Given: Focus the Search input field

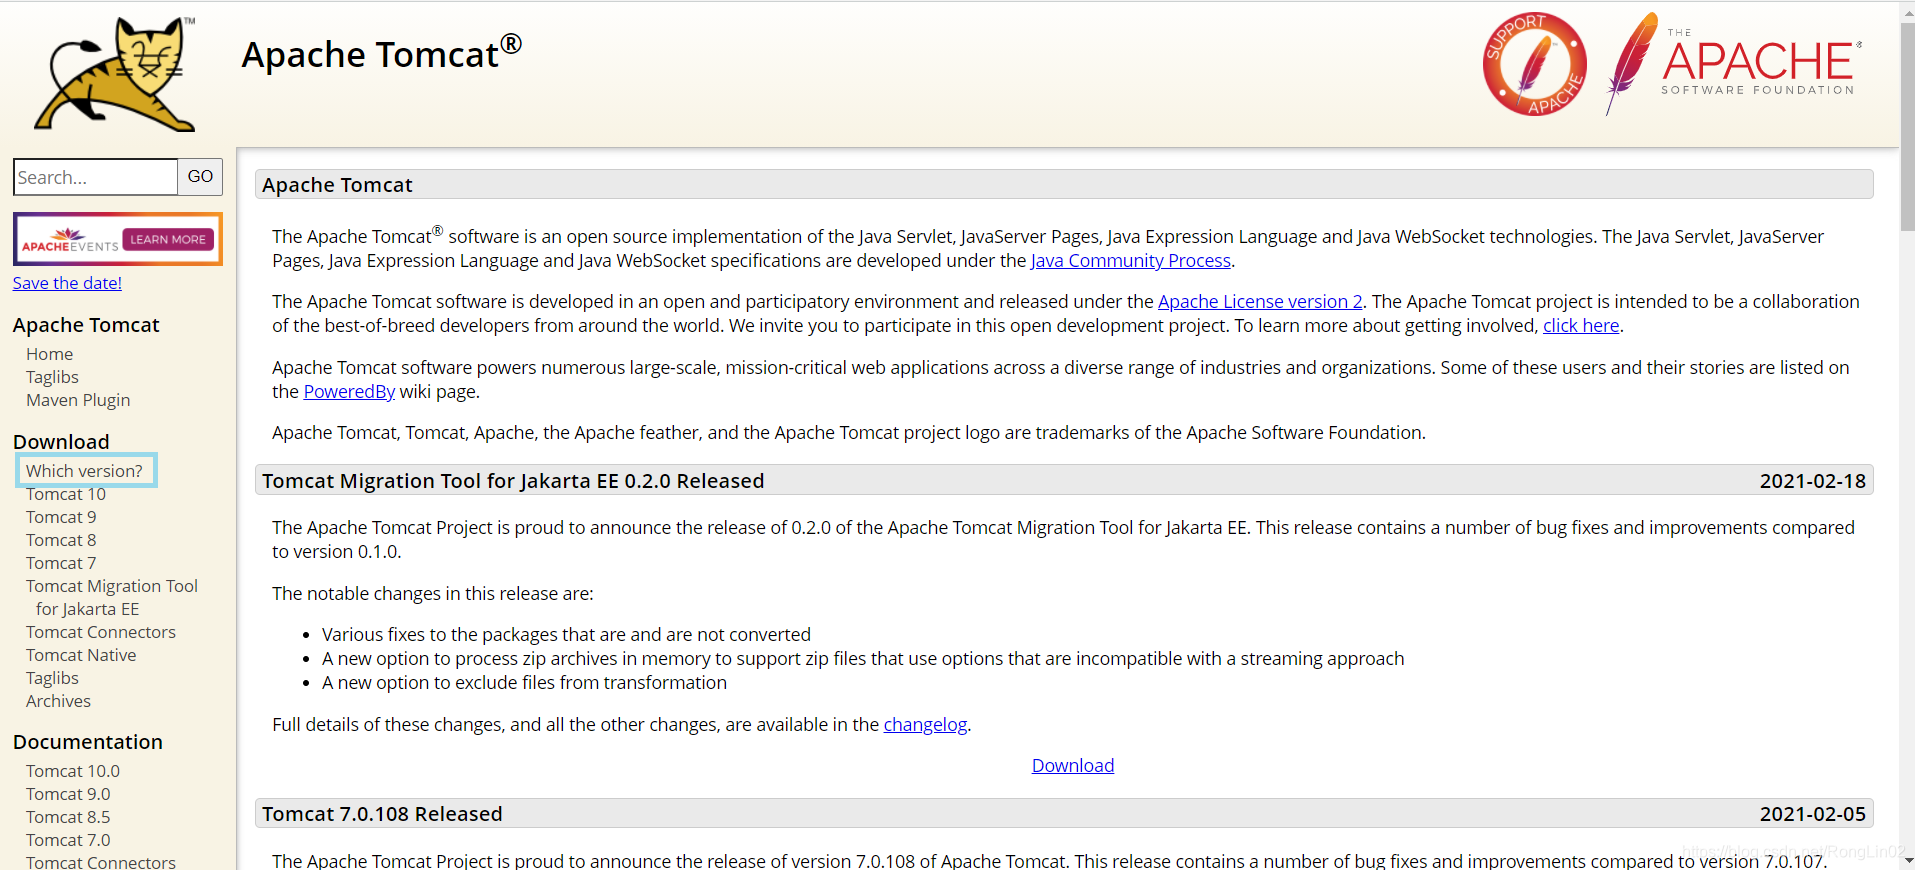Looking at the screenshot, I should [x=96, y=177].
